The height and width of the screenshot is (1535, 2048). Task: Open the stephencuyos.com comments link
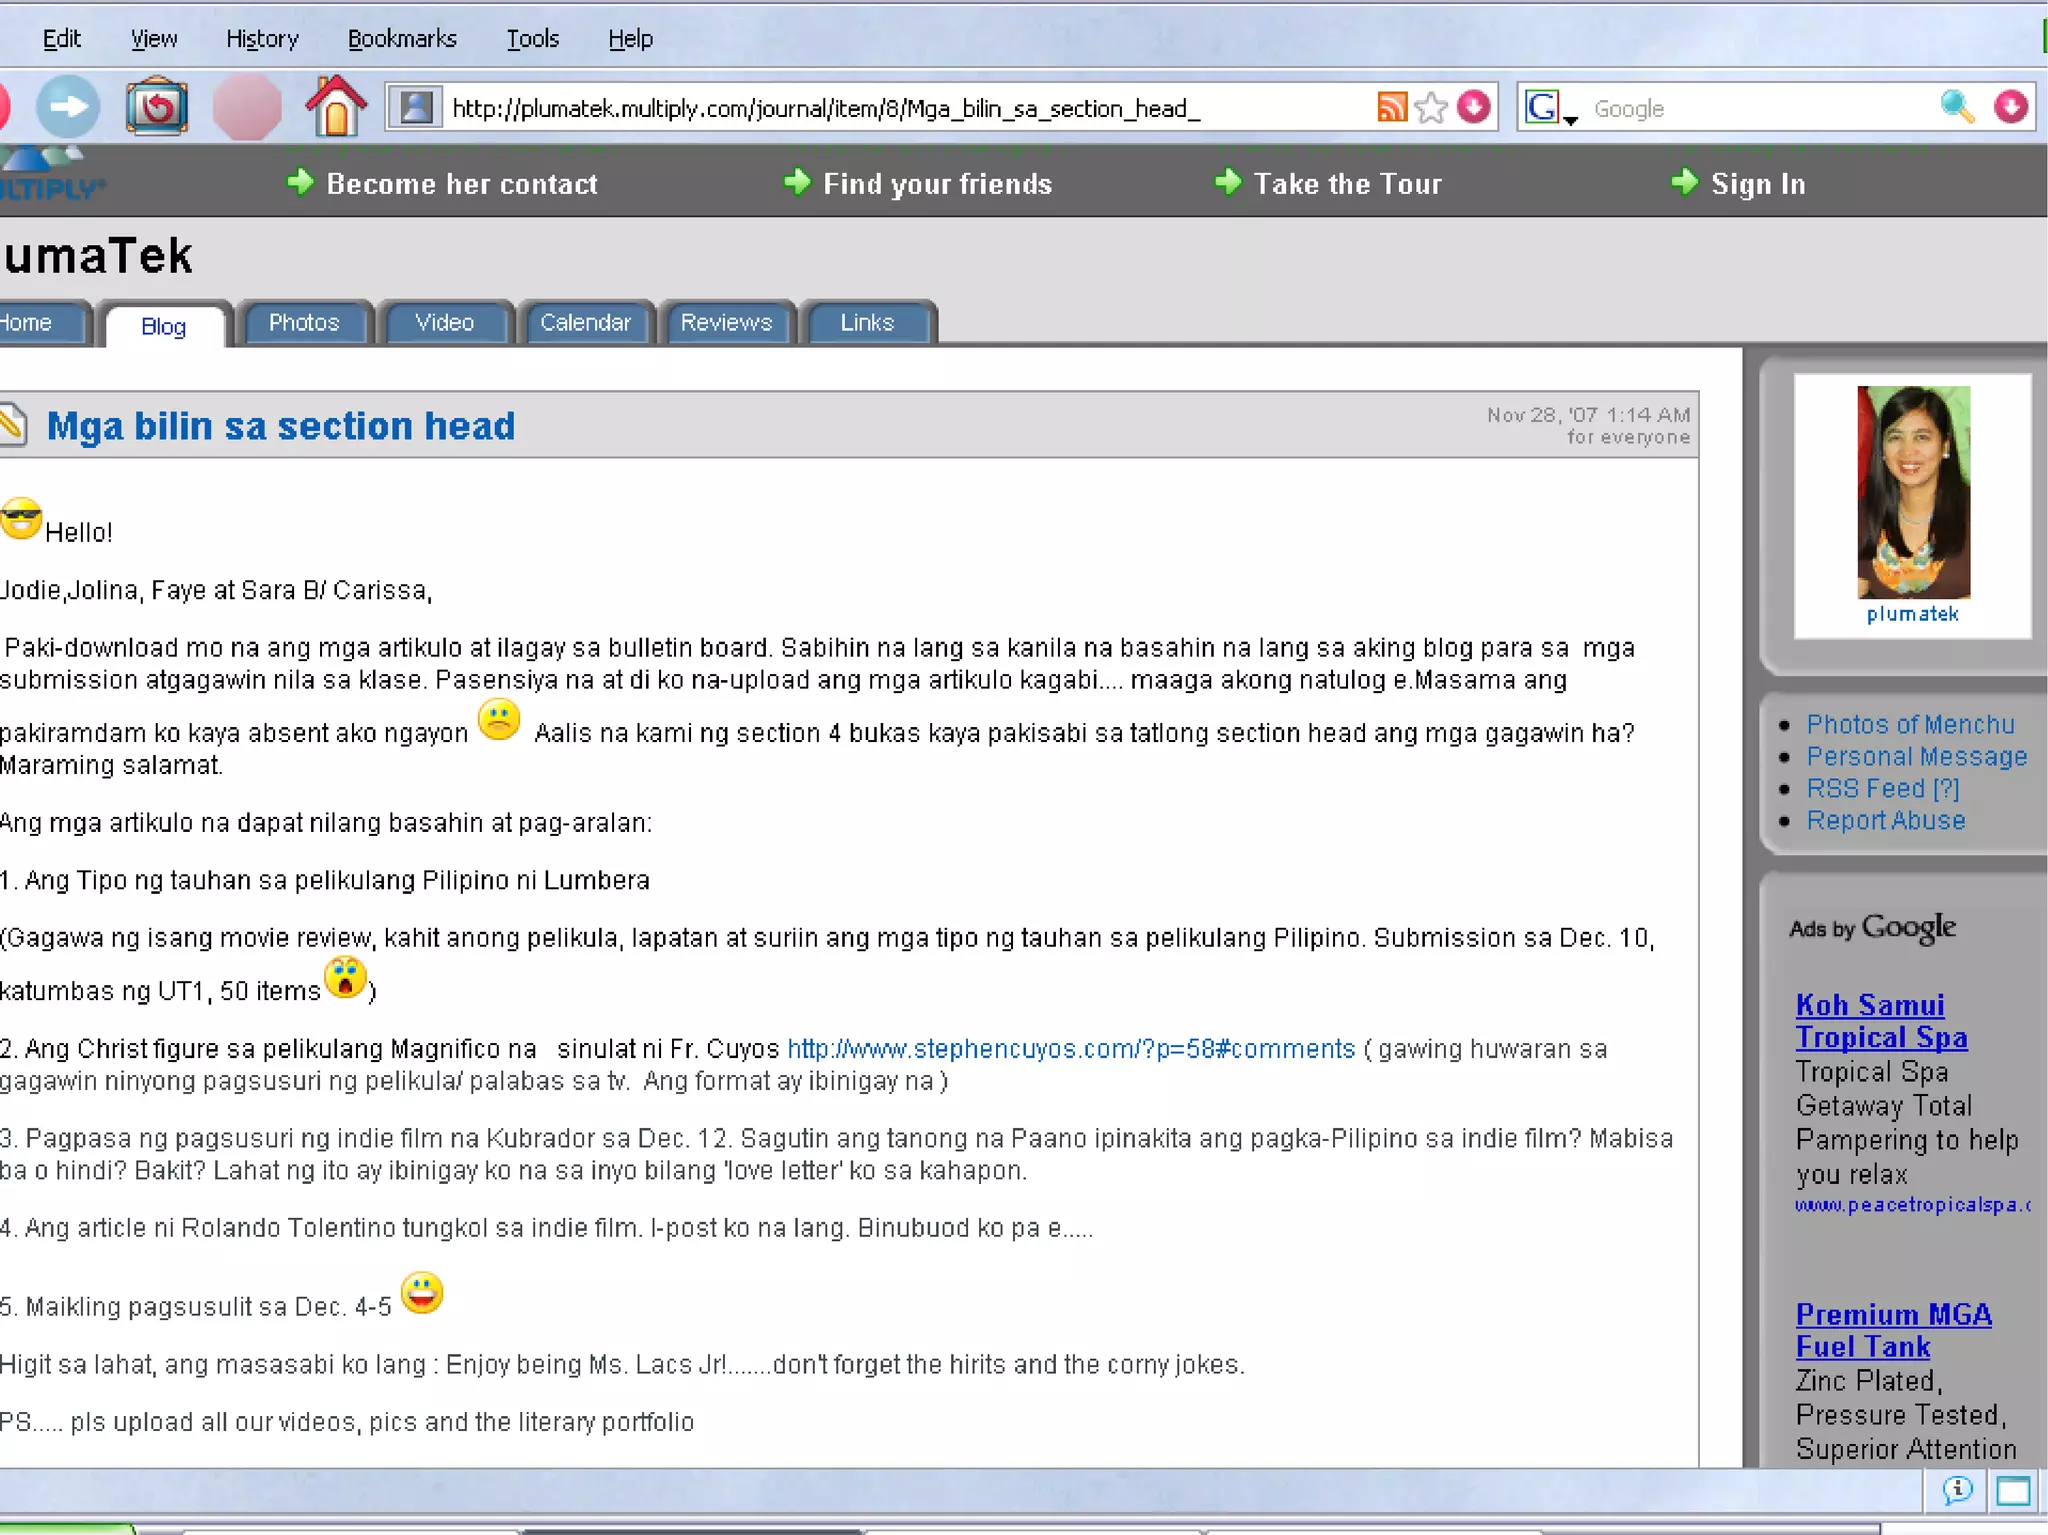(1070, 1049)
